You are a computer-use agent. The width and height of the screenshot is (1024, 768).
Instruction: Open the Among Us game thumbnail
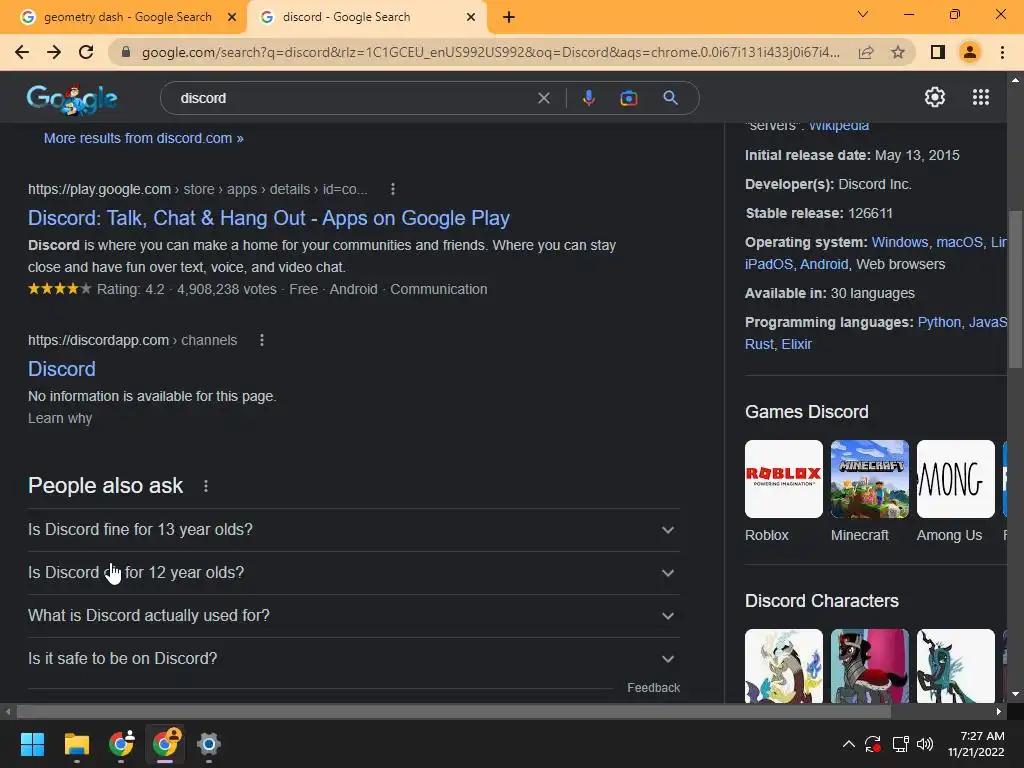pos(955,479)
